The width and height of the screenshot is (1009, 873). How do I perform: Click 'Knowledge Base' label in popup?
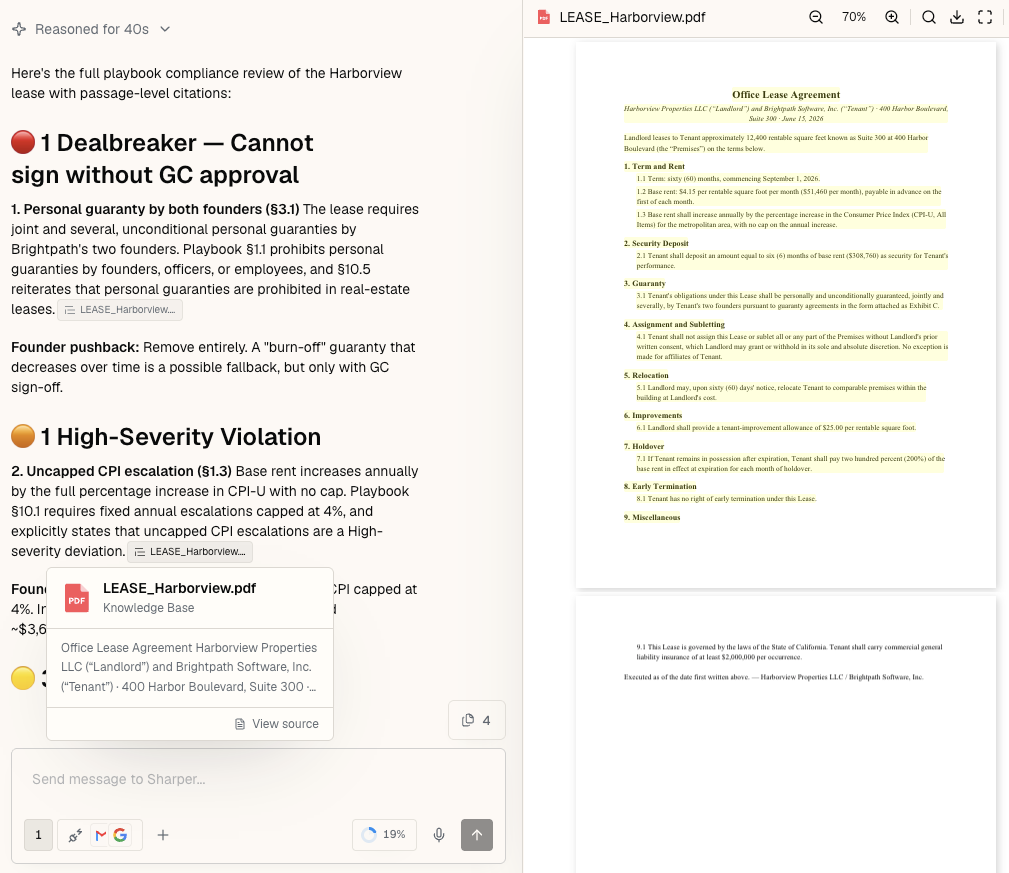[x=148, y=608]
